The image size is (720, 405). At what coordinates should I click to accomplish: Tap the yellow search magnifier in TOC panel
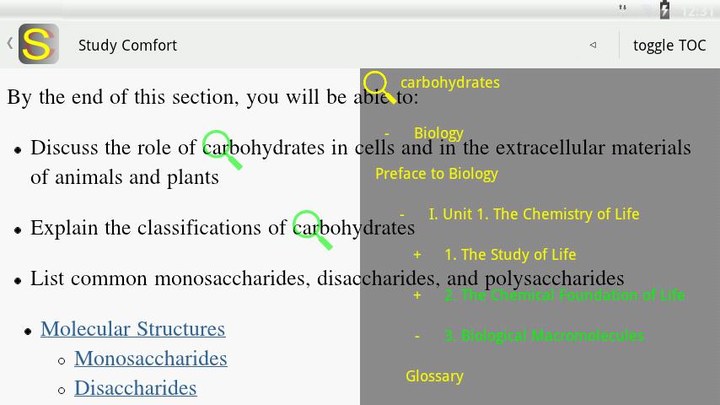(x=379, y=87)
